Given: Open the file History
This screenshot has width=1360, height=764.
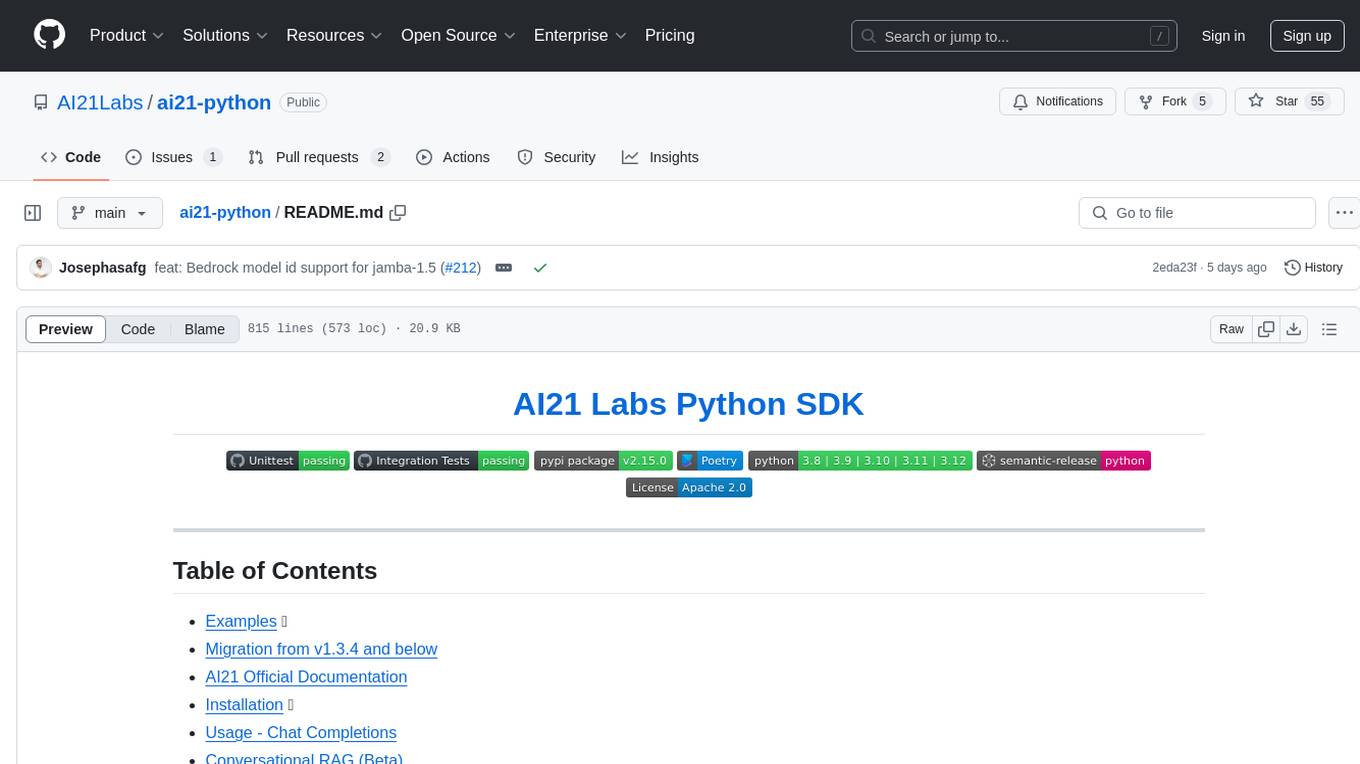Looking at the screenshot, I should [1313, 267].
